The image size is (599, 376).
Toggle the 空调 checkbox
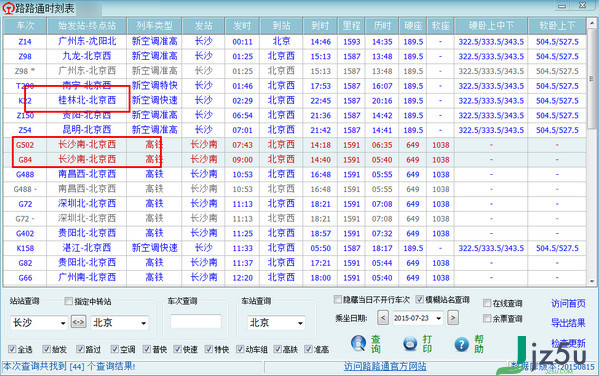point(115,349)
